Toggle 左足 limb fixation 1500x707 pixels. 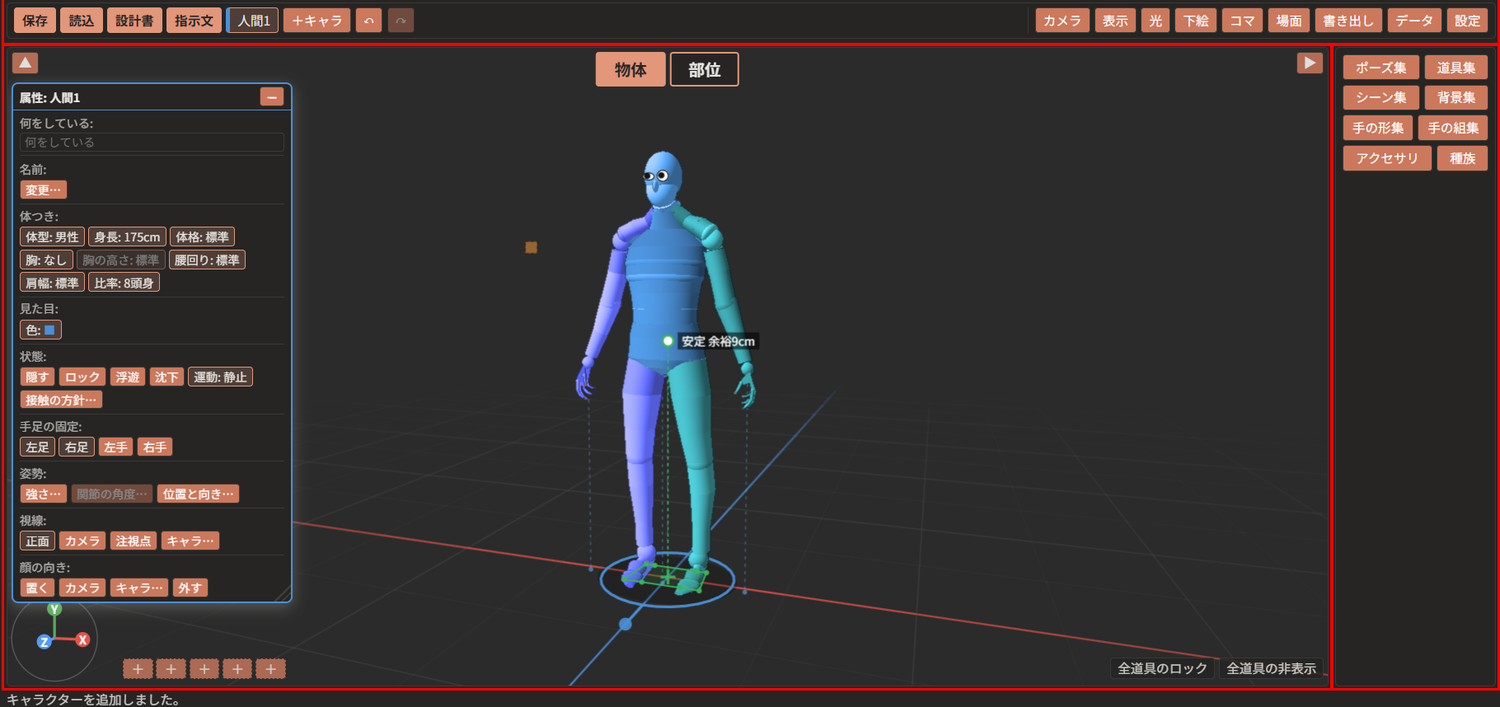pyautogui.click(x=38, y=447)
